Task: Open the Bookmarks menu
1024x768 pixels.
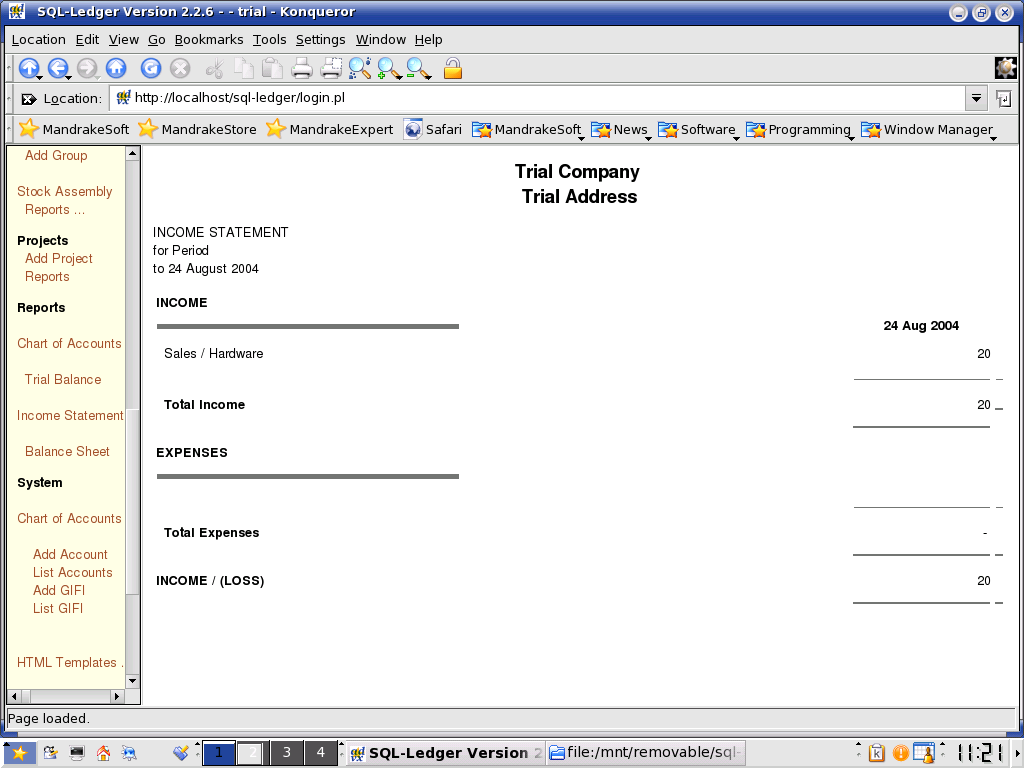Action: [x=209, y=40]
